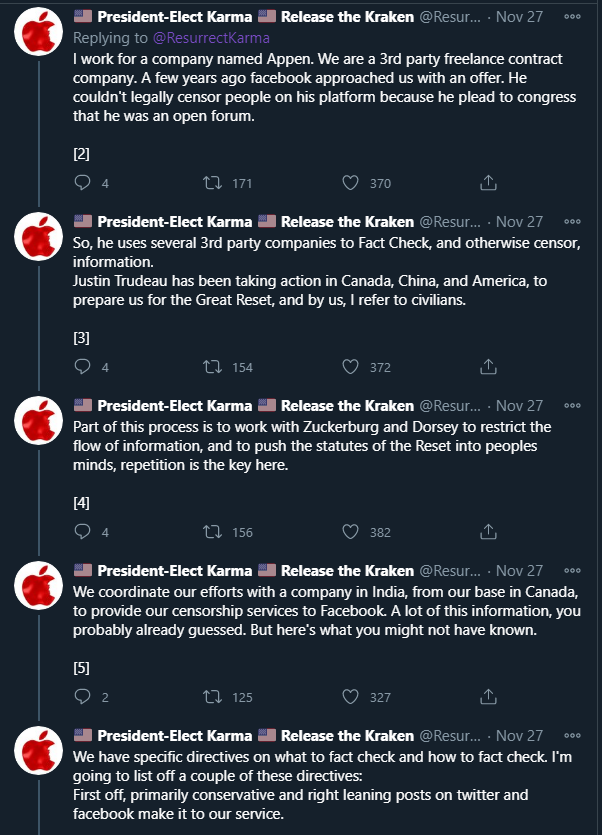Open more options on the Trudeau tweet
Image resolution: width=602 pixels, height=835 pixels.
571,221
